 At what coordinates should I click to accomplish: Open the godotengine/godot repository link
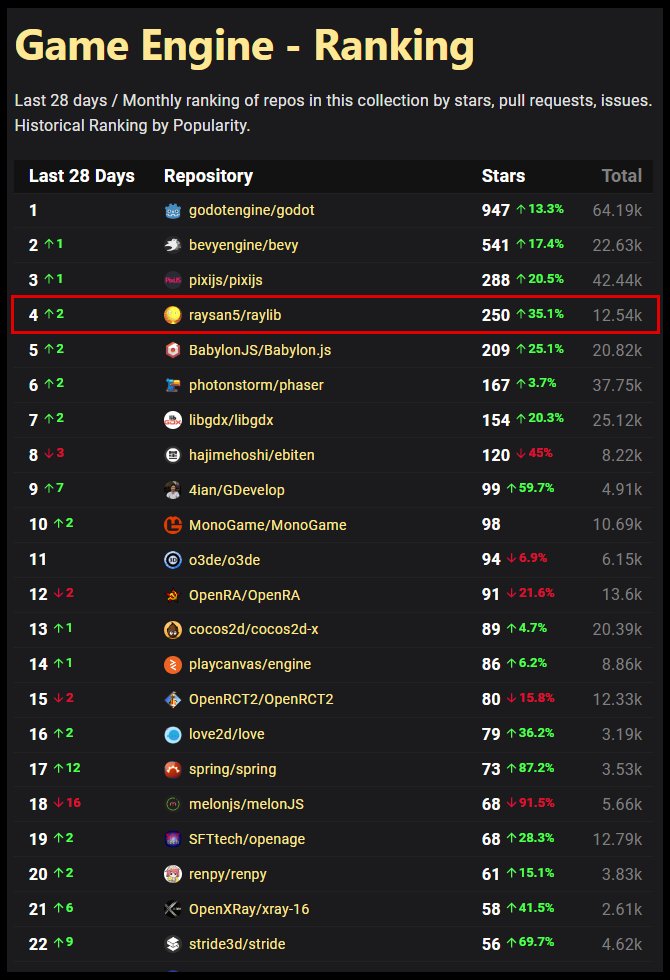(251, 211)
